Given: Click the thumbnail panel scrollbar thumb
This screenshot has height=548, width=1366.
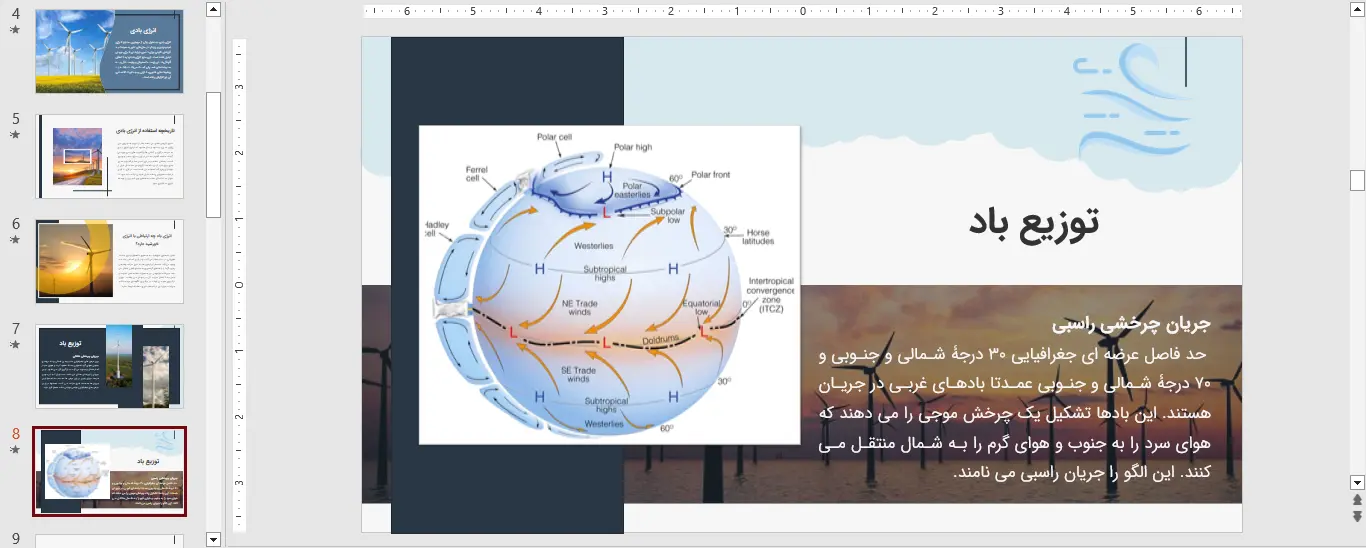Looking at the screenshot, I should point(213,155).
